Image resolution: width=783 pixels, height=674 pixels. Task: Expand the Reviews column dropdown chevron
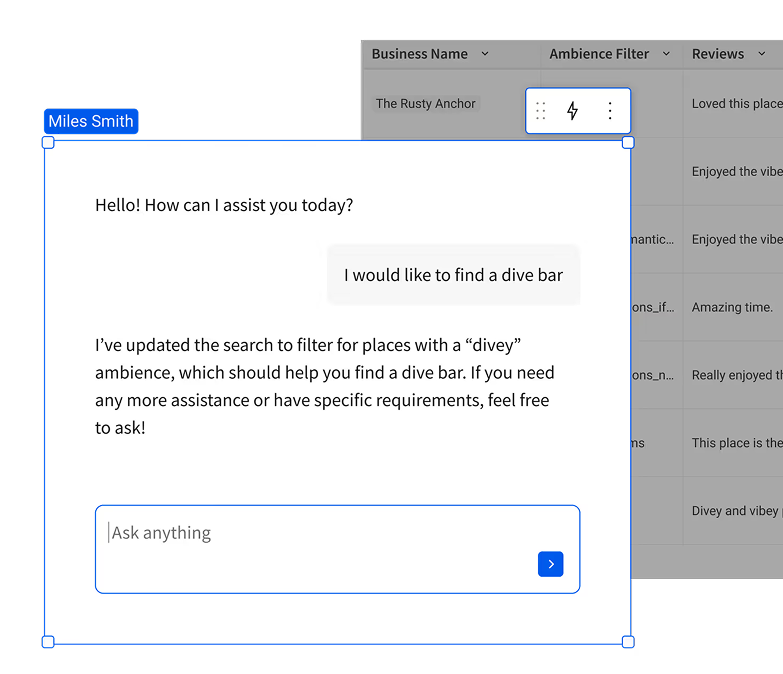762,54
